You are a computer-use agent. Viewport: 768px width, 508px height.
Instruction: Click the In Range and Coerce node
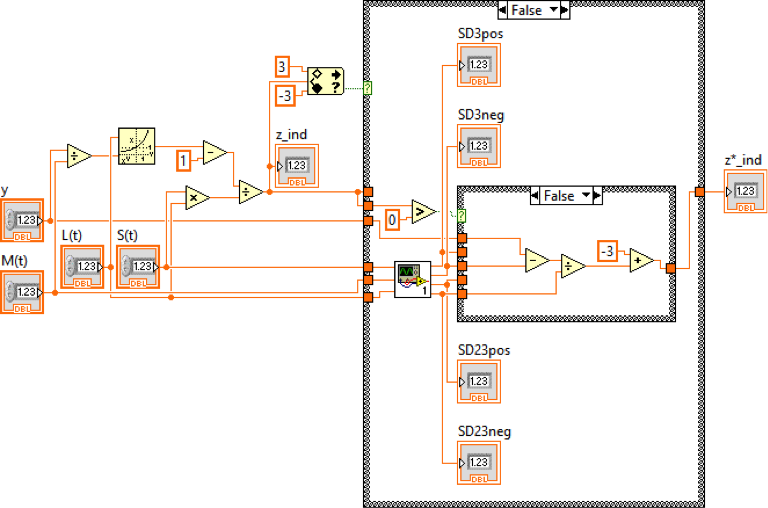(326, 80)
